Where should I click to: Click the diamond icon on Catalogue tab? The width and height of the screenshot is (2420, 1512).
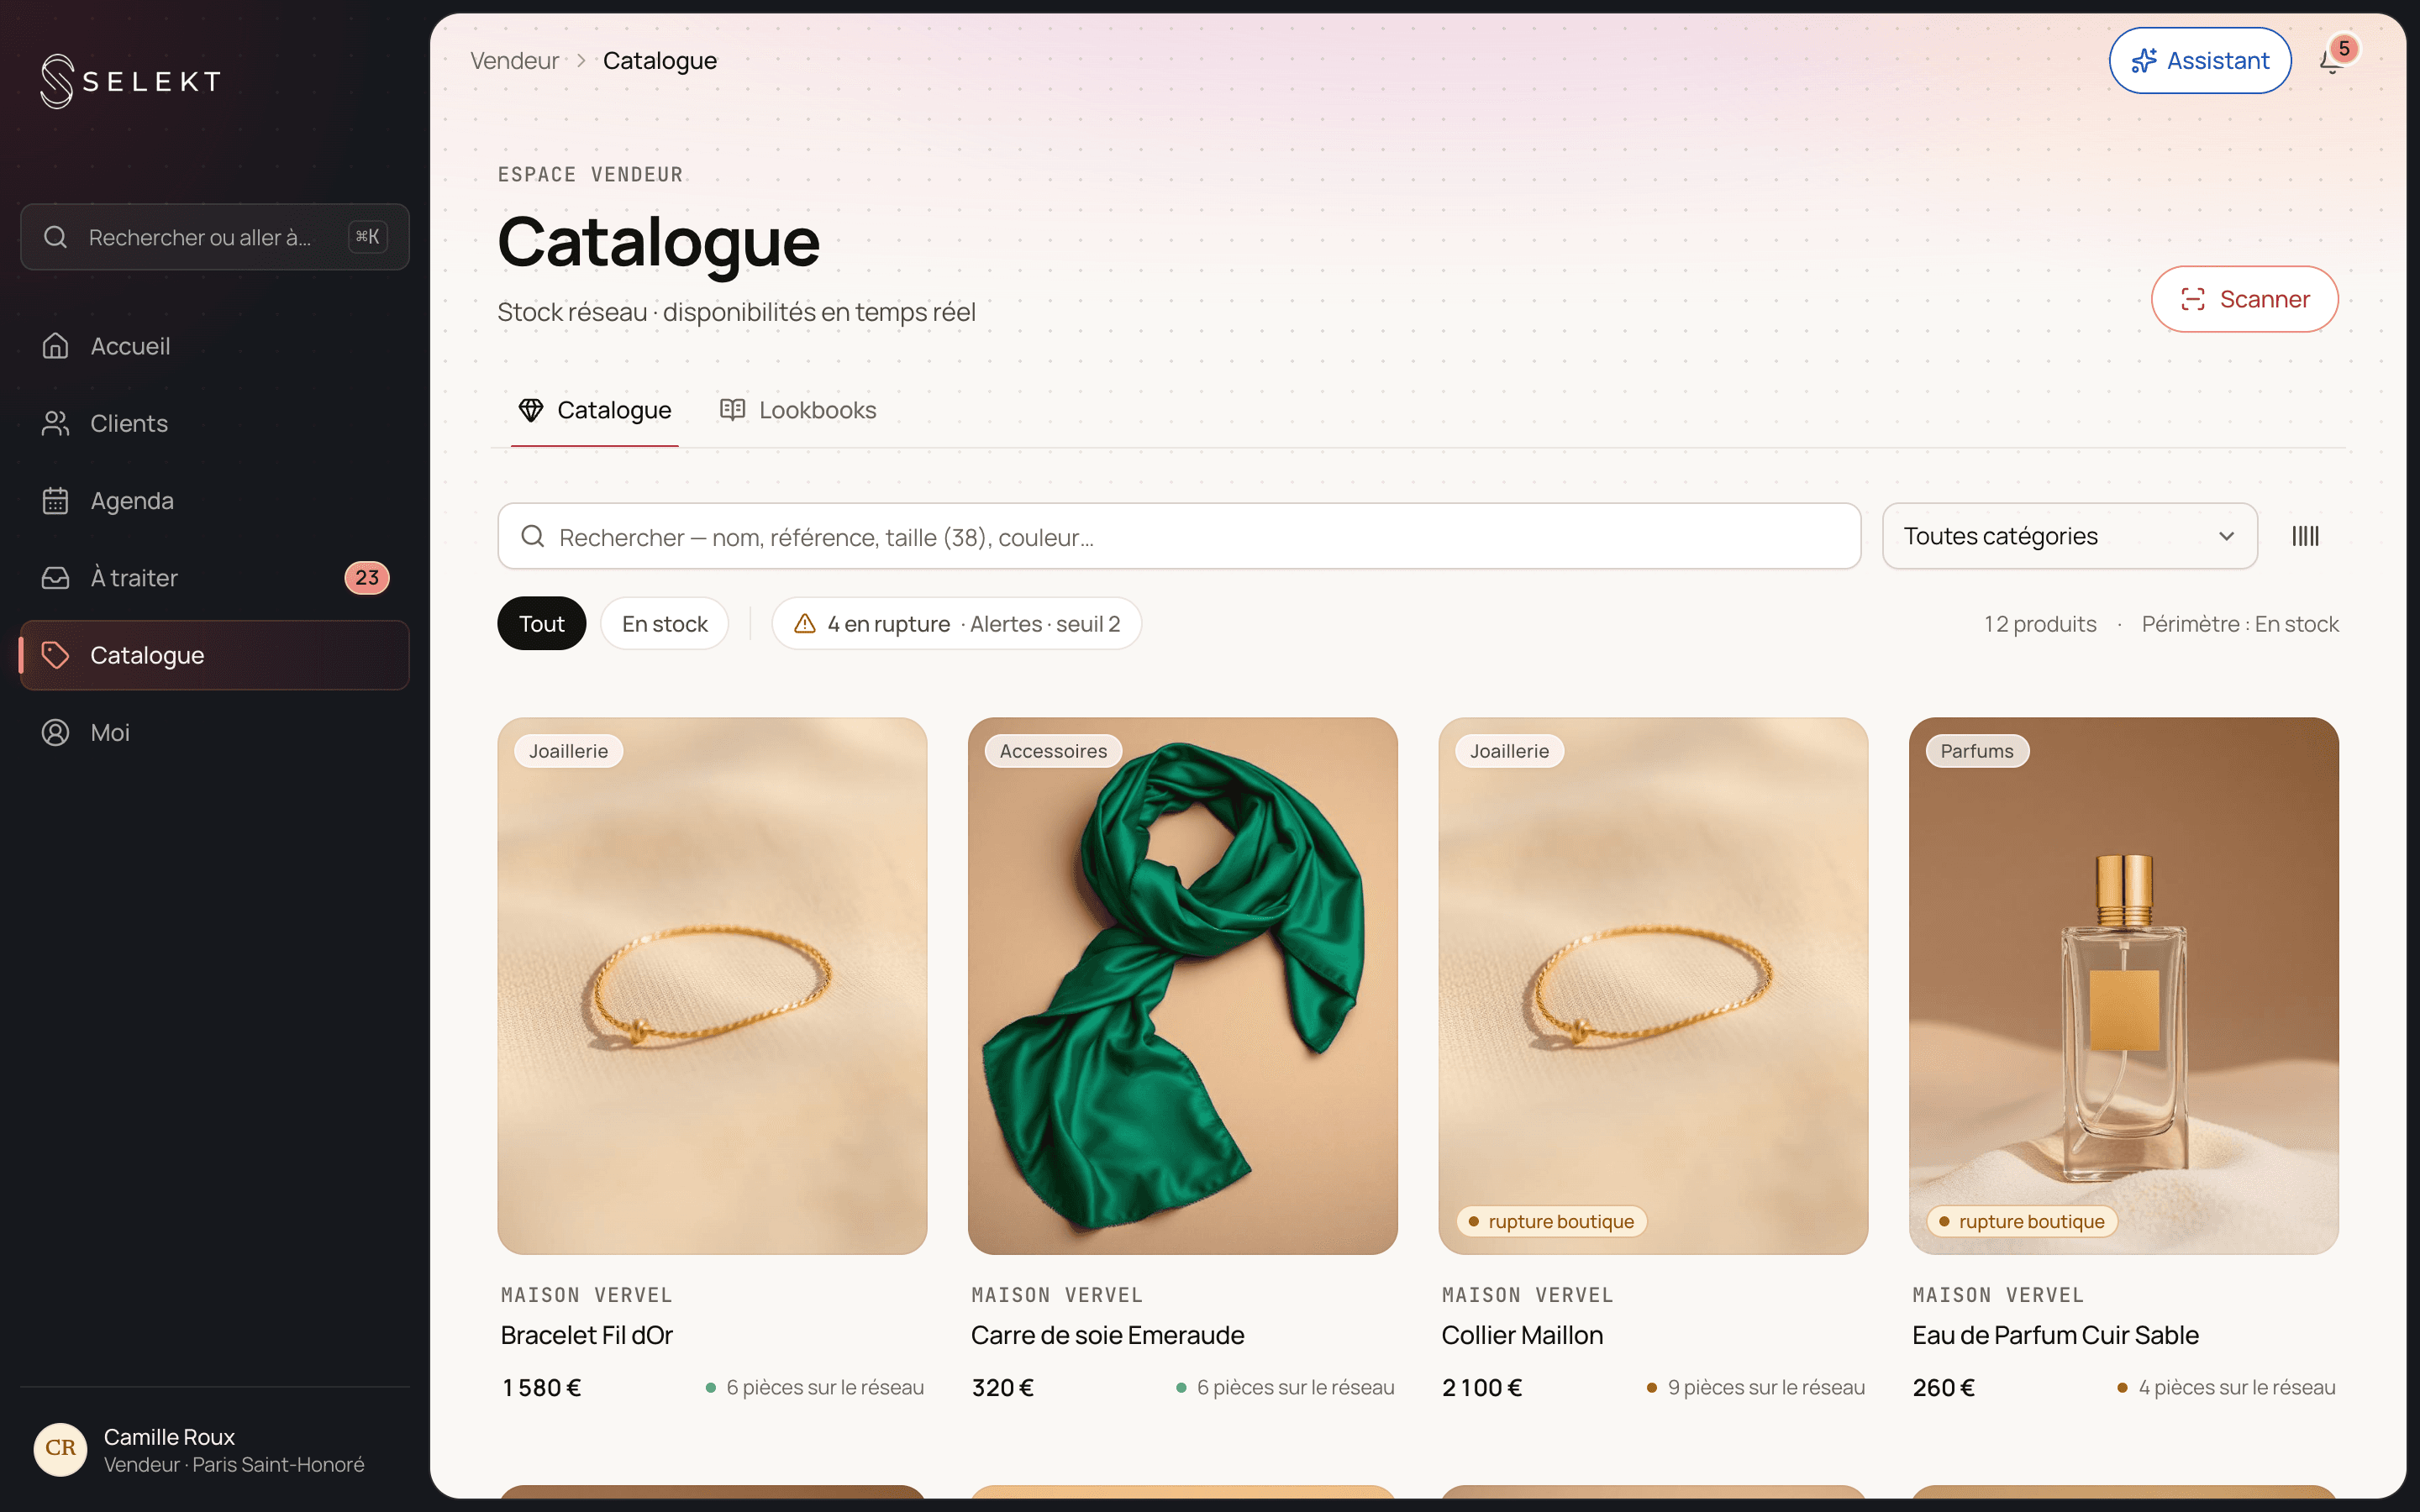[x=530, y=410]
